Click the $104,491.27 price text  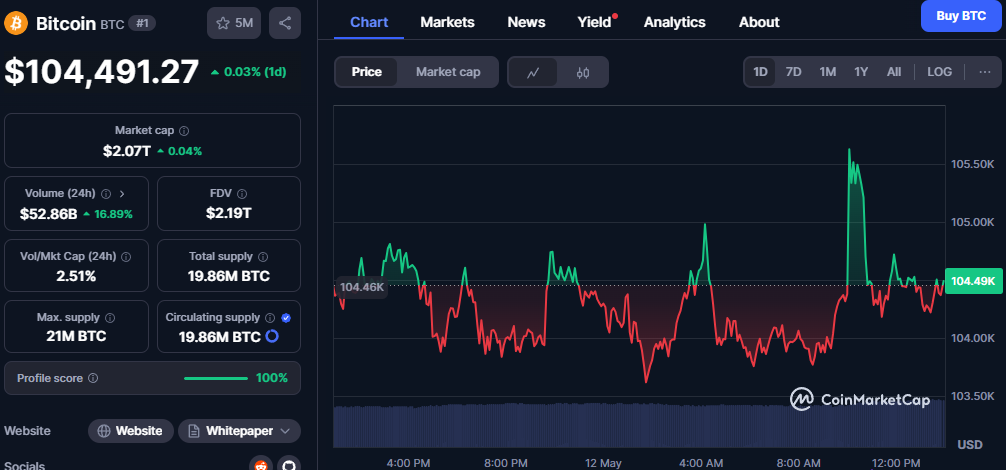click(101, 72)
